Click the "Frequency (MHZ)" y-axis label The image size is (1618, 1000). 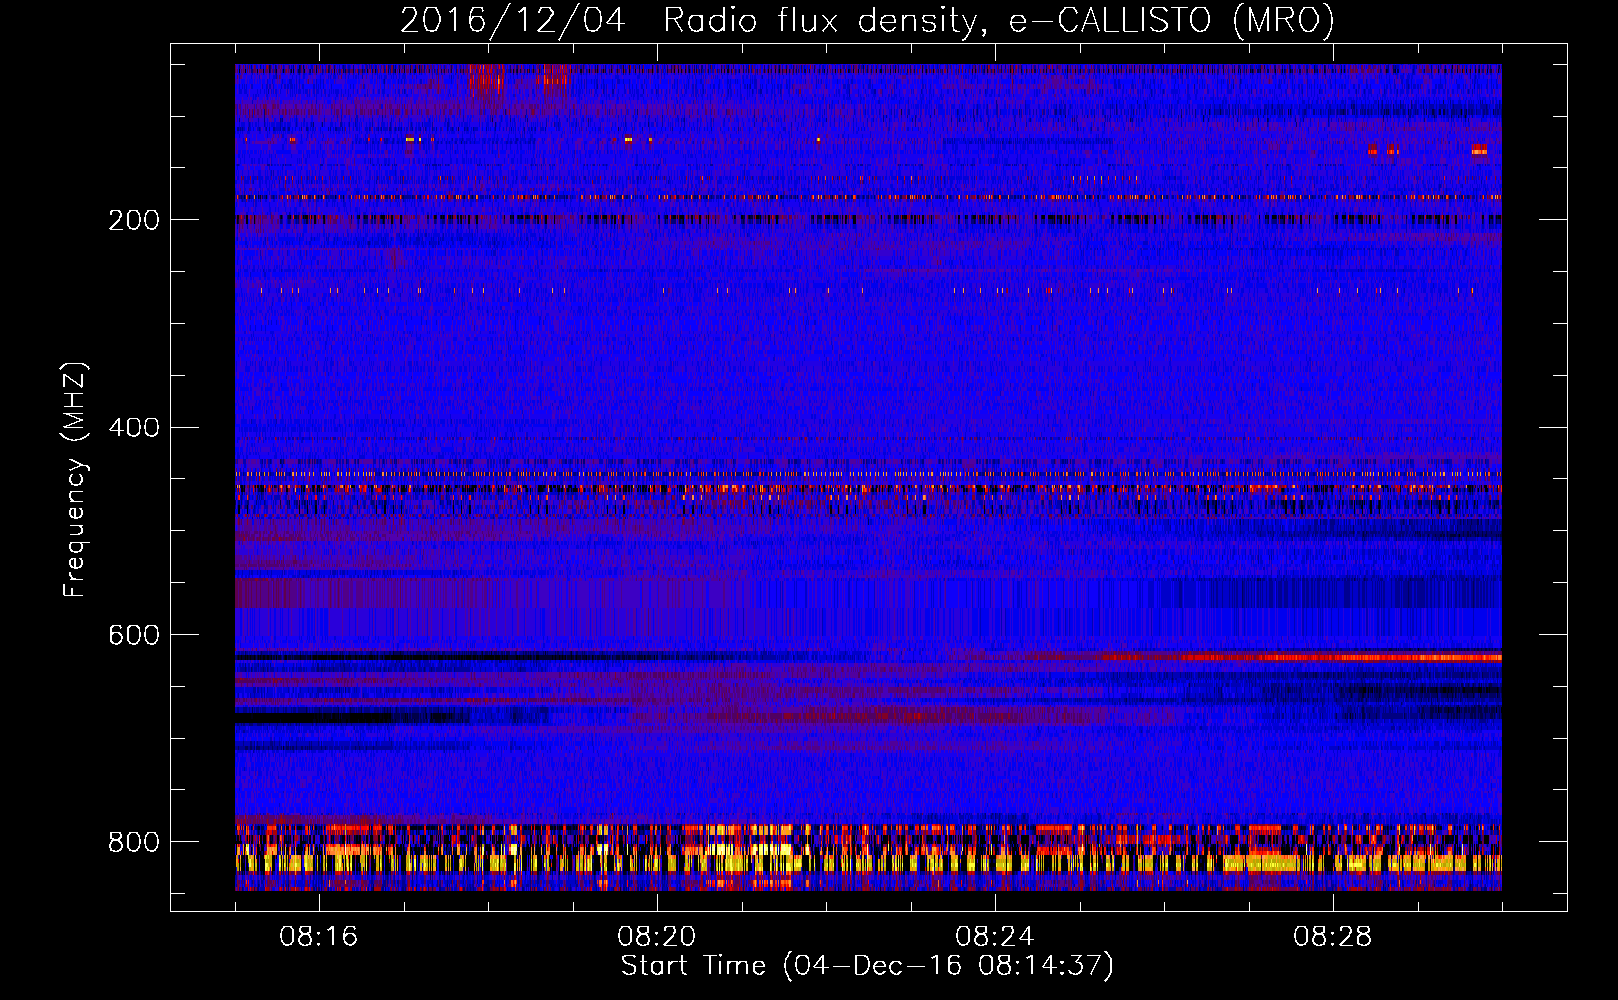click(x=75, y=479)
